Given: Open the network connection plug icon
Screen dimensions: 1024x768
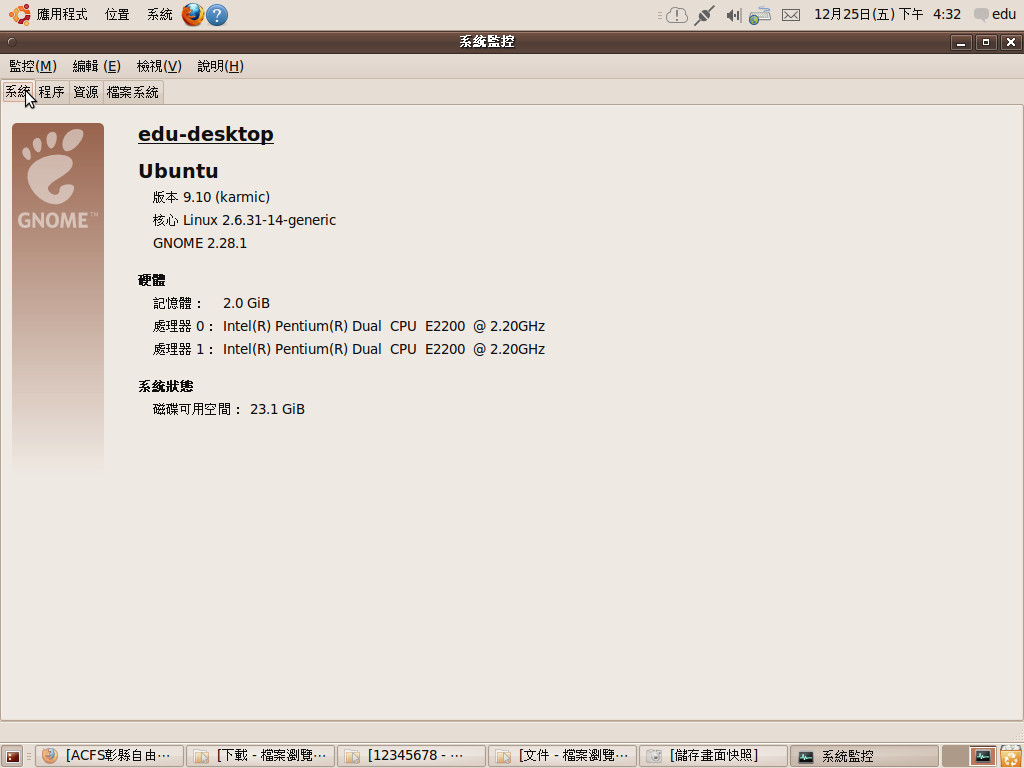Looking at the screenshot, I should 704,15.
